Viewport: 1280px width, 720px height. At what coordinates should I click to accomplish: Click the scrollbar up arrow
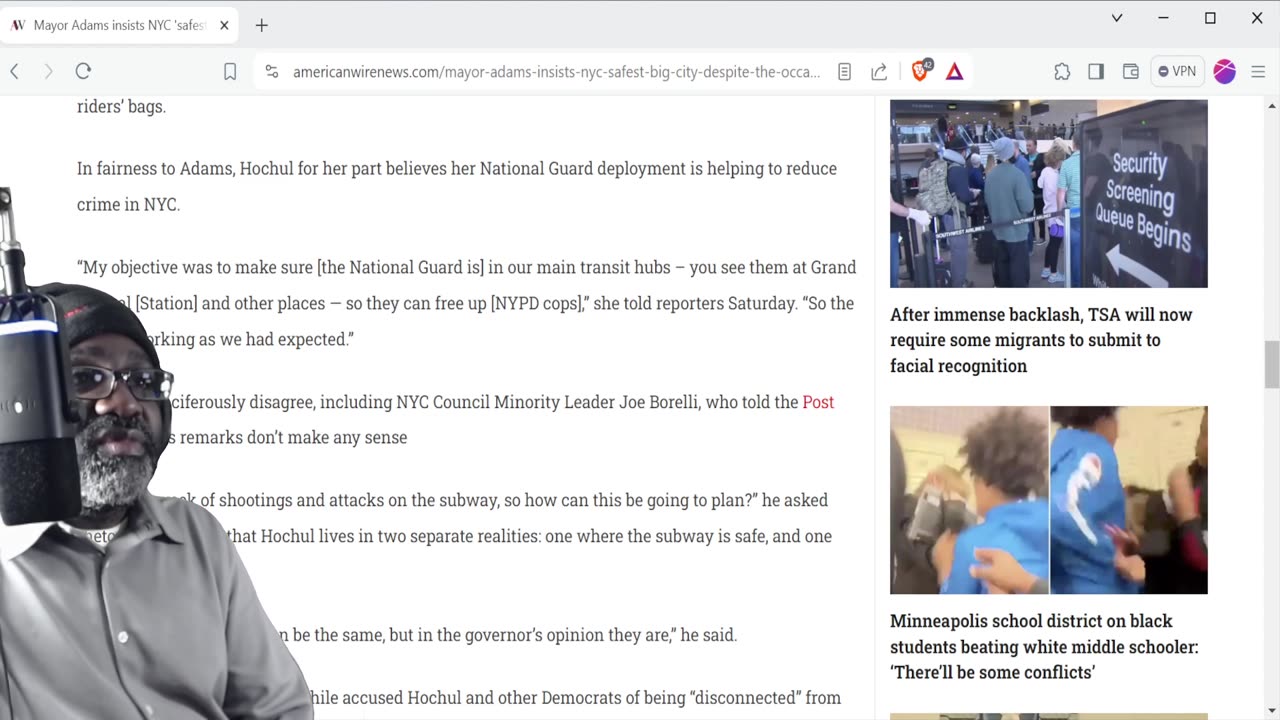tap(1272, 105)
